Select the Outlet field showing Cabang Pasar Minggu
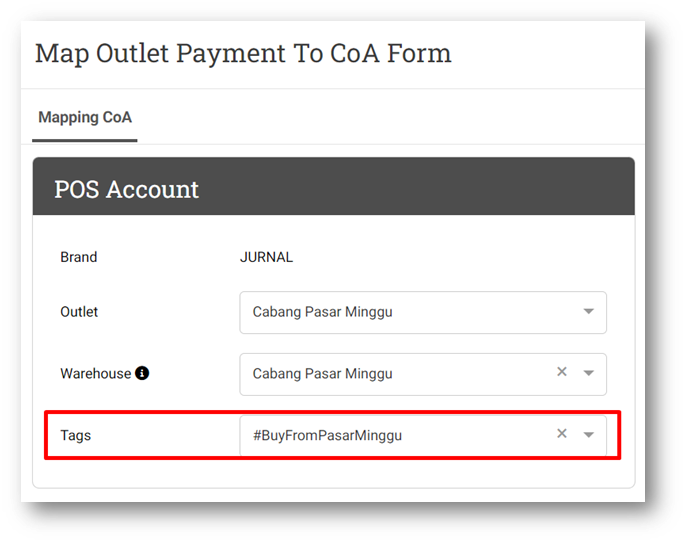The height and width of the screenshot is (544, 687). tap(423, 312)
